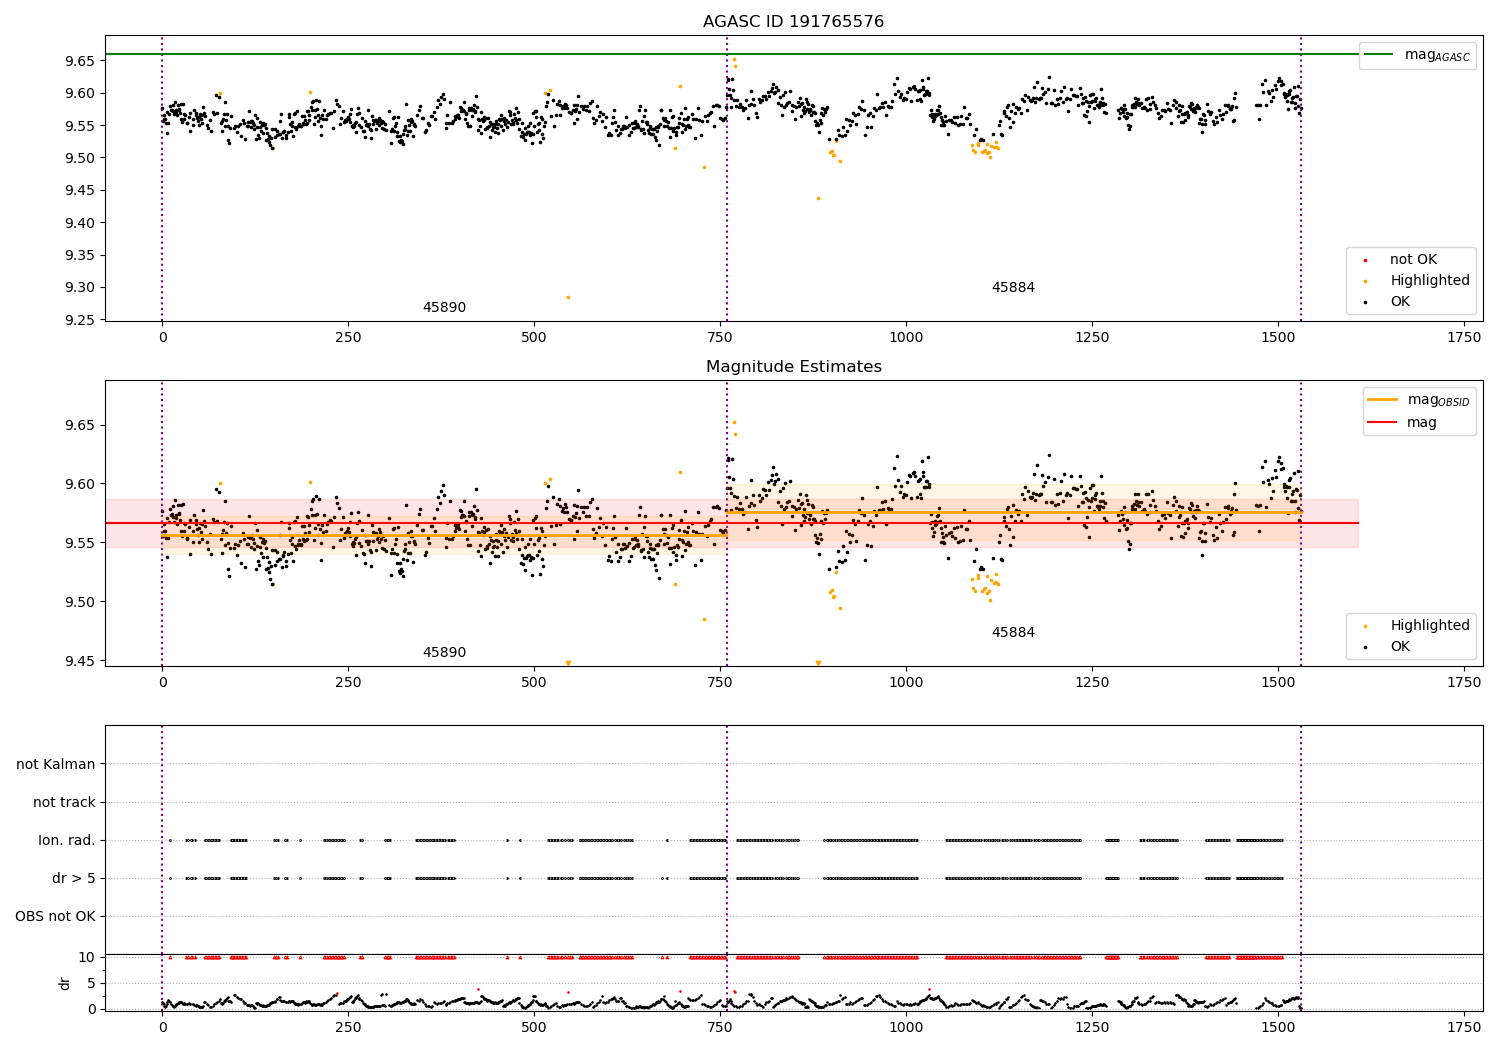Viewport: 1500px width, 1050px height.
Task: Click the orange down-triangle marker near x=880
Action: click(818, 663)
